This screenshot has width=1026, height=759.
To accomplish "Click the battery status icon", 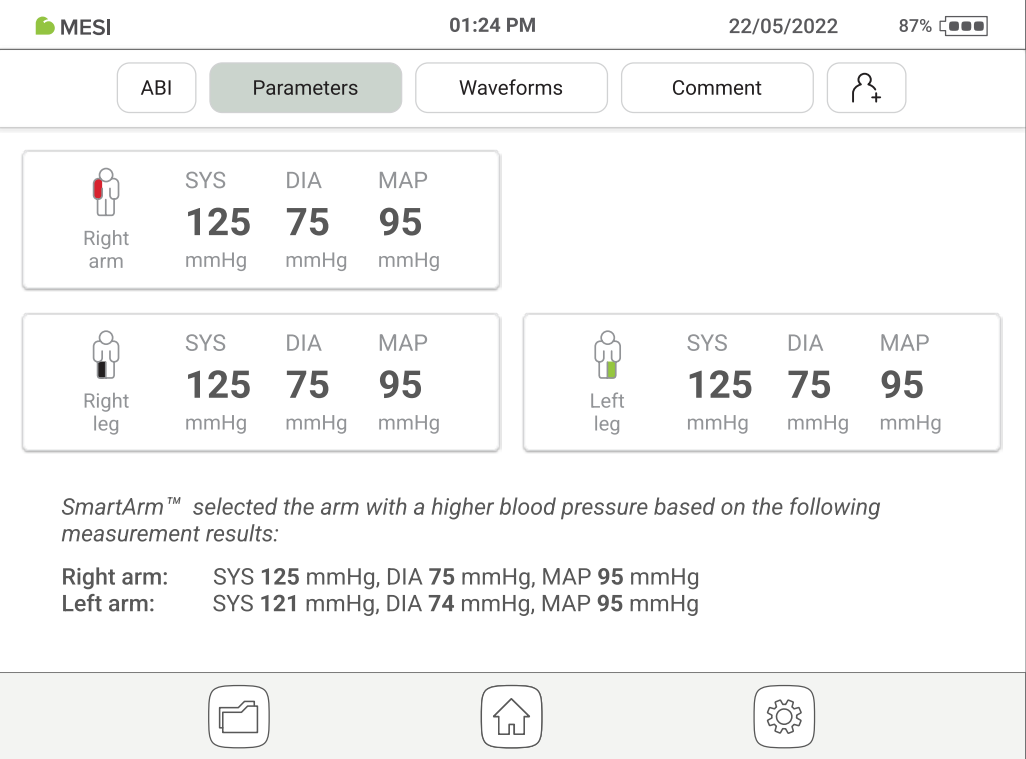I will pos(963,26).
